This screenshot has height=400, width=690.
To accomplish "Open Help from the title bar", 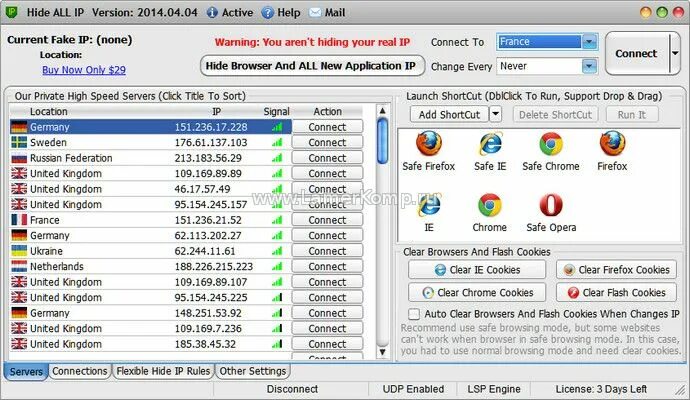I will [281, 12].
